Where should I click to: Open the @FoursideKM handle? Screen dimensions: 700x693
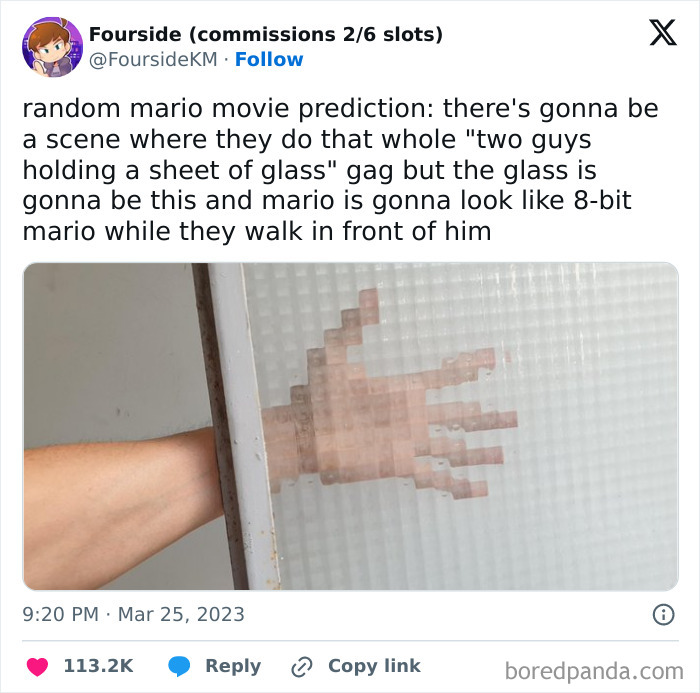[x=153, y=59]
